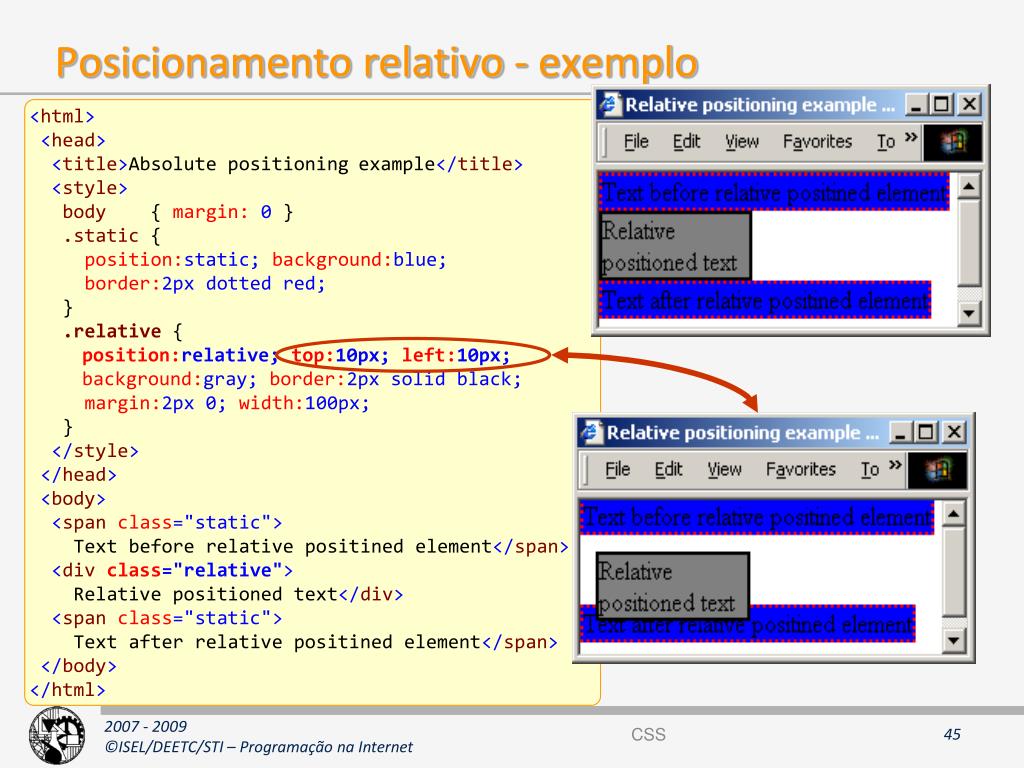Open the truncated To menu in lower browser window
The height and width of the screenshot is (768, 1024).
(869, 470)
